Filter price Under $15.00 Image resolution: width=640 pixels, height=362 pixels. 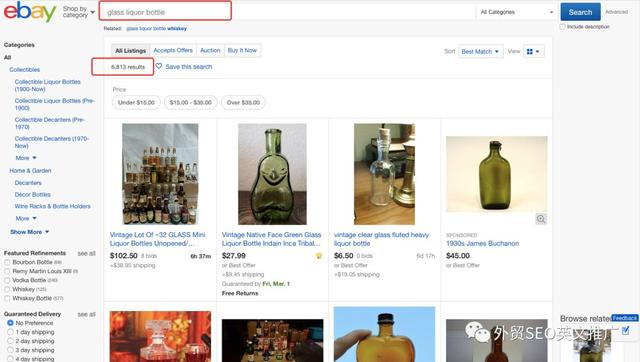(x=136, y=102)
